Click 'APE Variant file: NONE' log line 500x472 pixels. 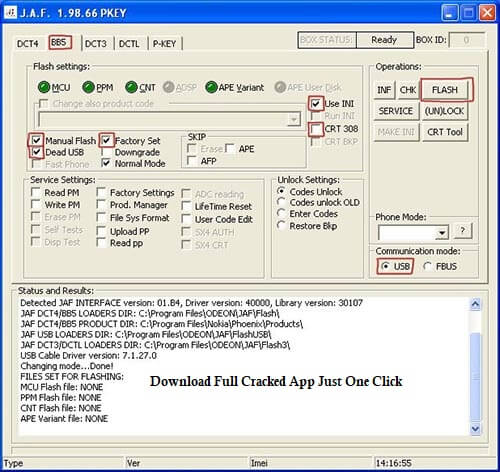pos(64,419)
